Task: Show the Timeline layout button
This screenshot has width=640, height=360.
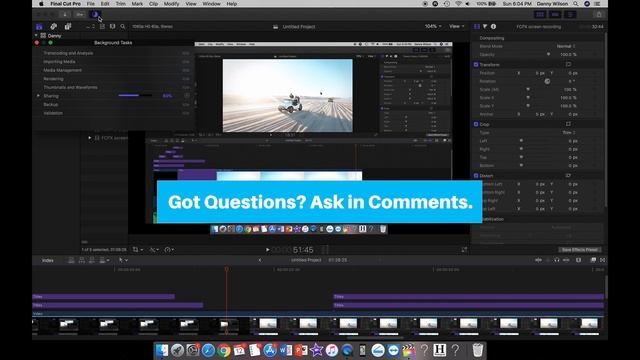Action: click(555, 14)
